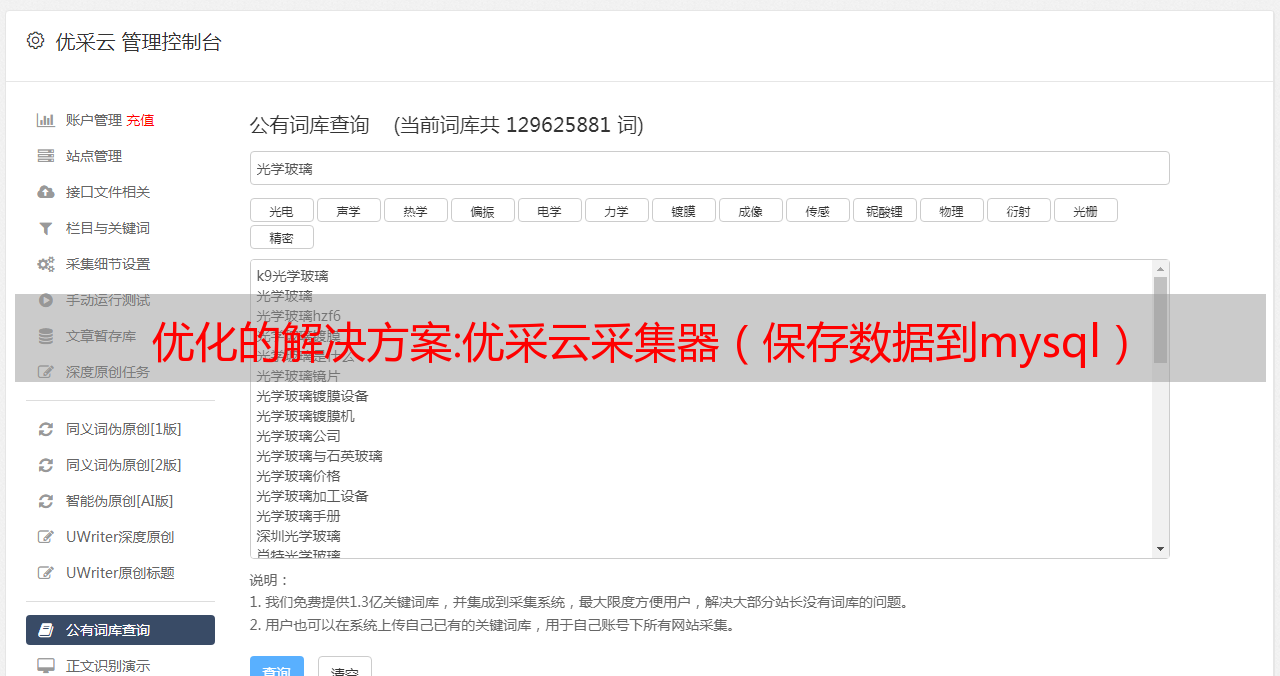
Task: Click the cloud upload icon for 接口文件相关
Action: [x=46, y=192]
